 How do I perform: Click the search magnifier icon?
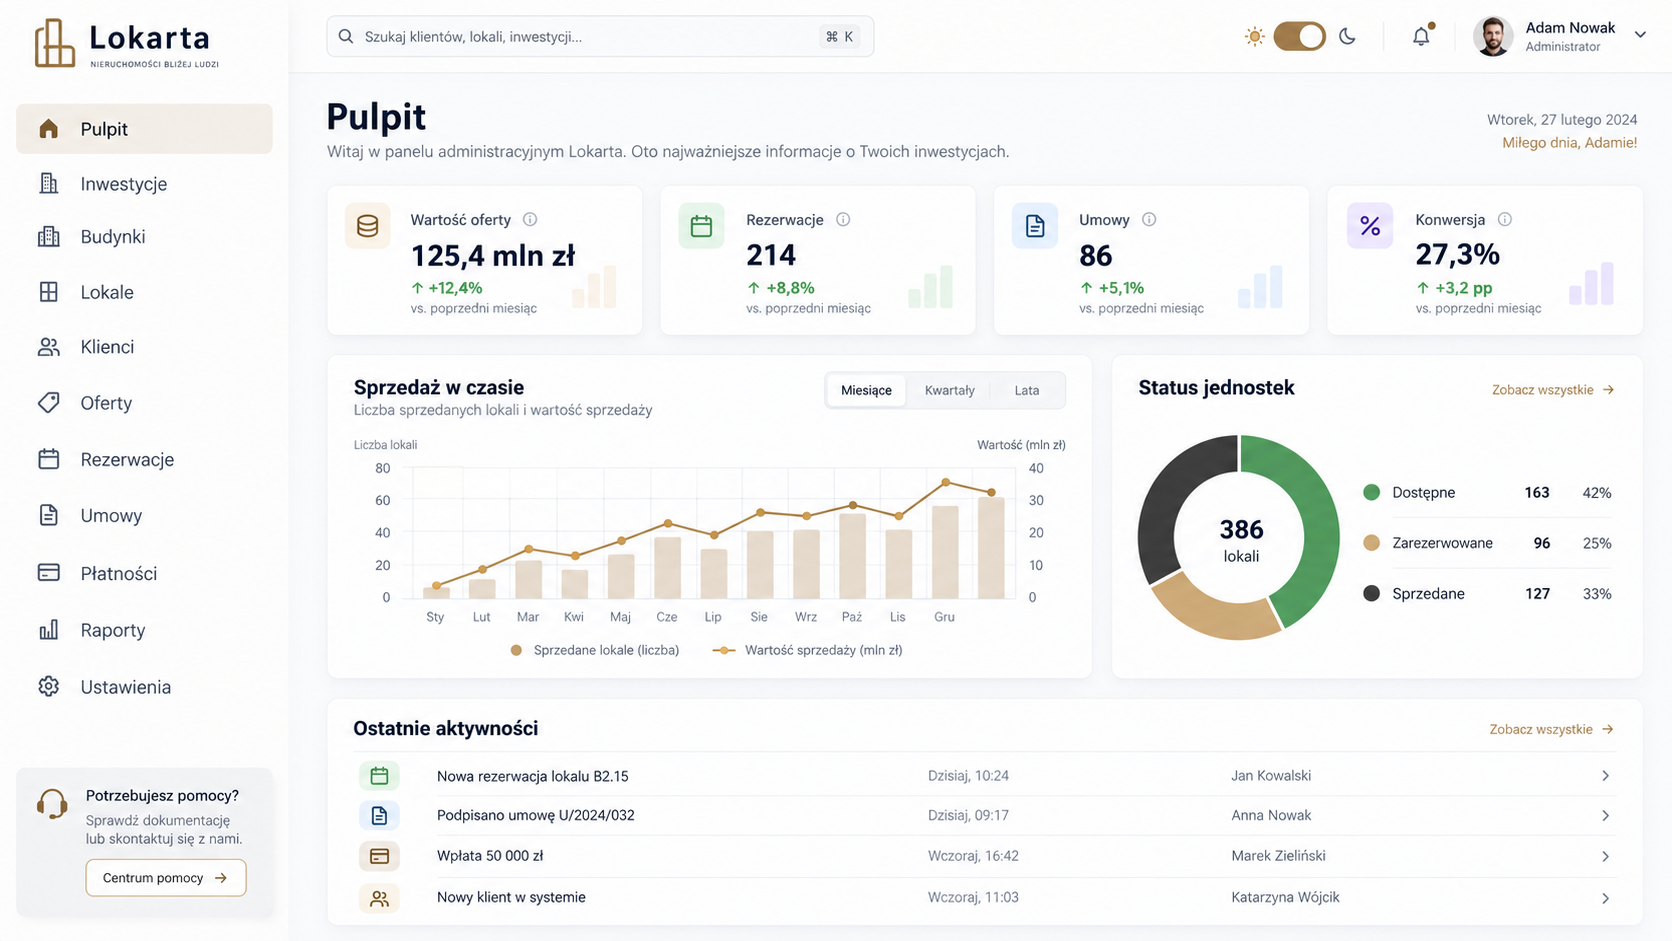[346, 37]
